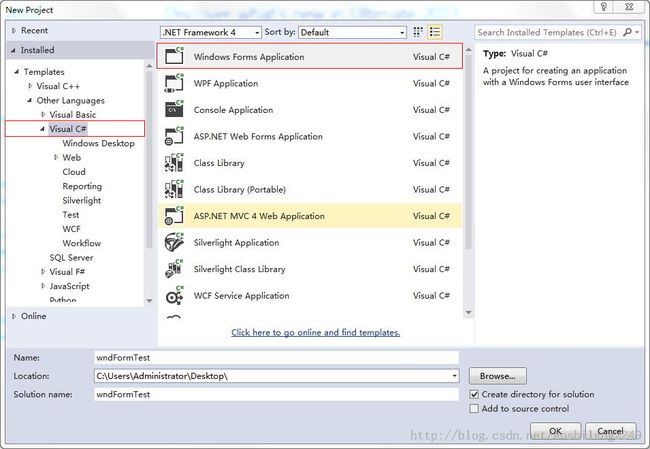The height and width of the screenshot is (449, 650).
Task: Select Workflow category in the tree
Action: (x=82, y=243)
